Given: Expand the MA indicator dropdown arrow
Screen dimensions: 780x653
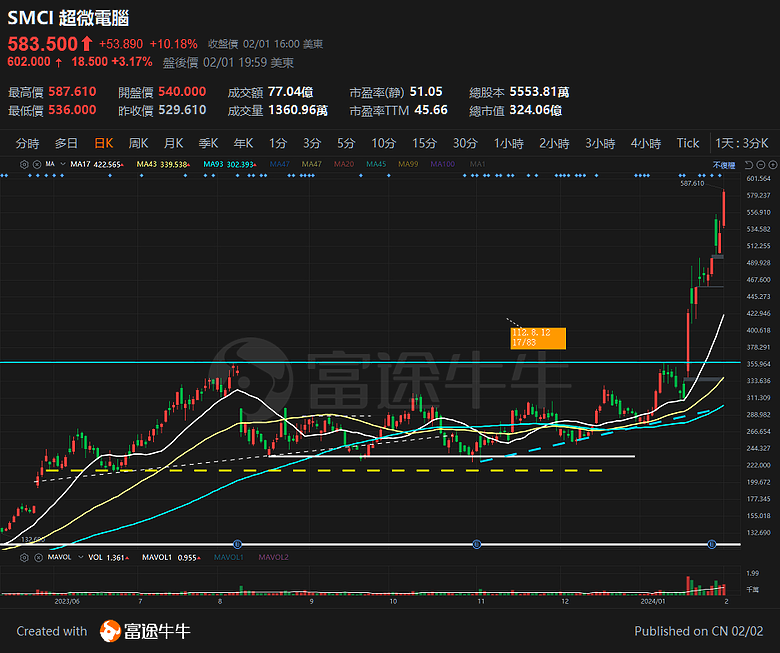Looking at the screenshot, I should pos(63,164).
